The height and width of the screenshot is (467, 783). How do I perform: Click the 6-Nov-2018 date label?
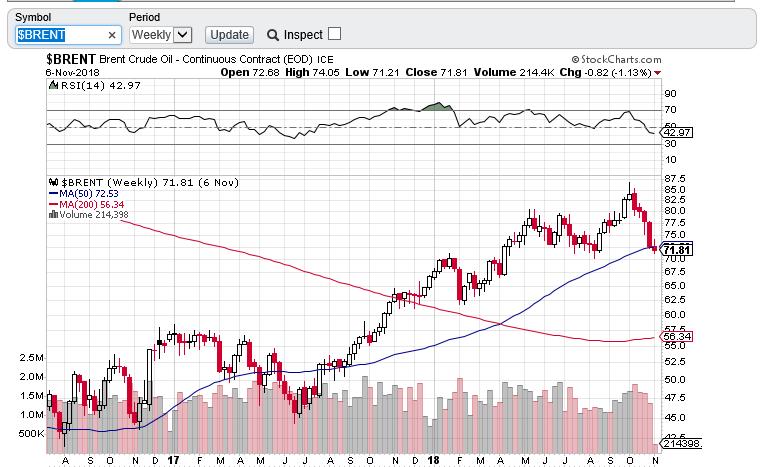click(x=72, y=72)
